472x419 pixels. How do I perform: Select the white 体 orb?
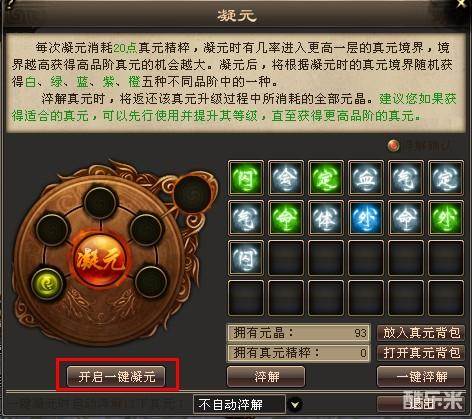pyautogui.click(x=326, y=218)
